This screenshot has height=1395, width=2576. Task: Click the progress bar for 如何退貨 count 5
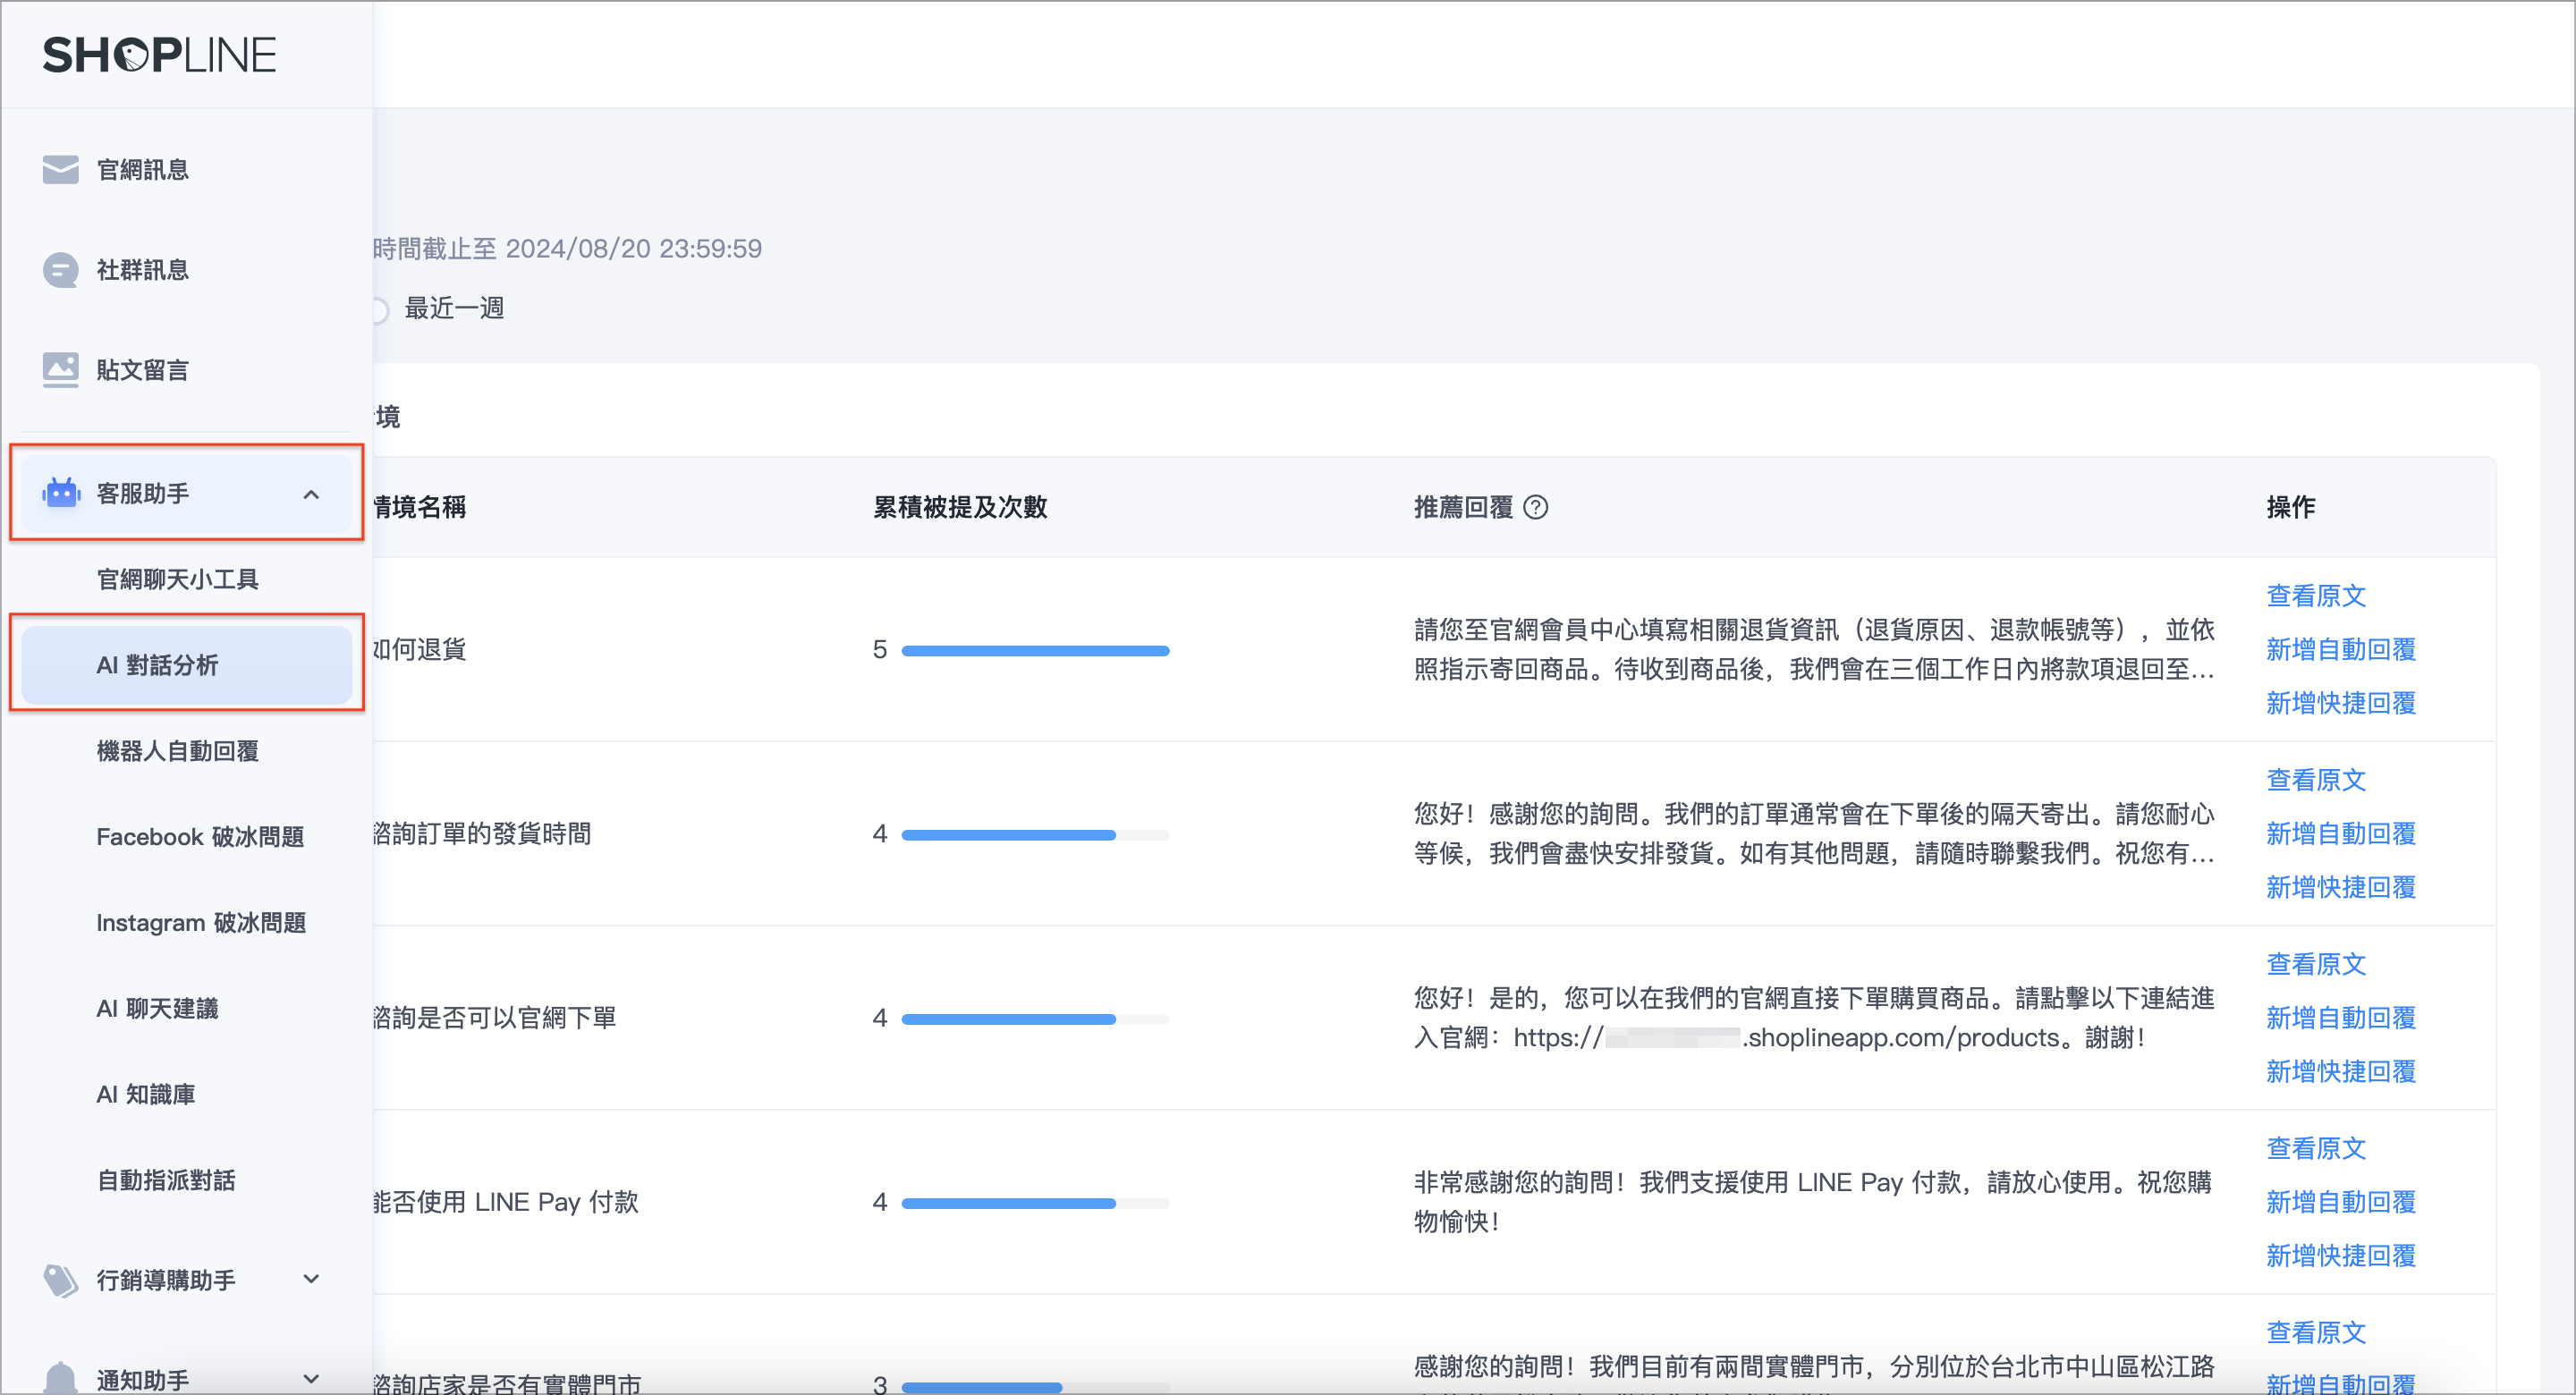coord(1035,651)
